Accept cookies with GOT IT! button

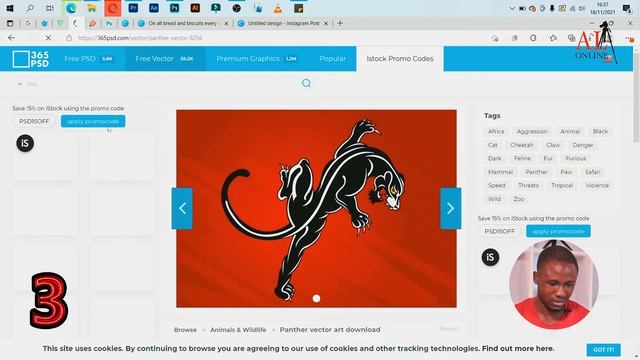tap(603, 350)
